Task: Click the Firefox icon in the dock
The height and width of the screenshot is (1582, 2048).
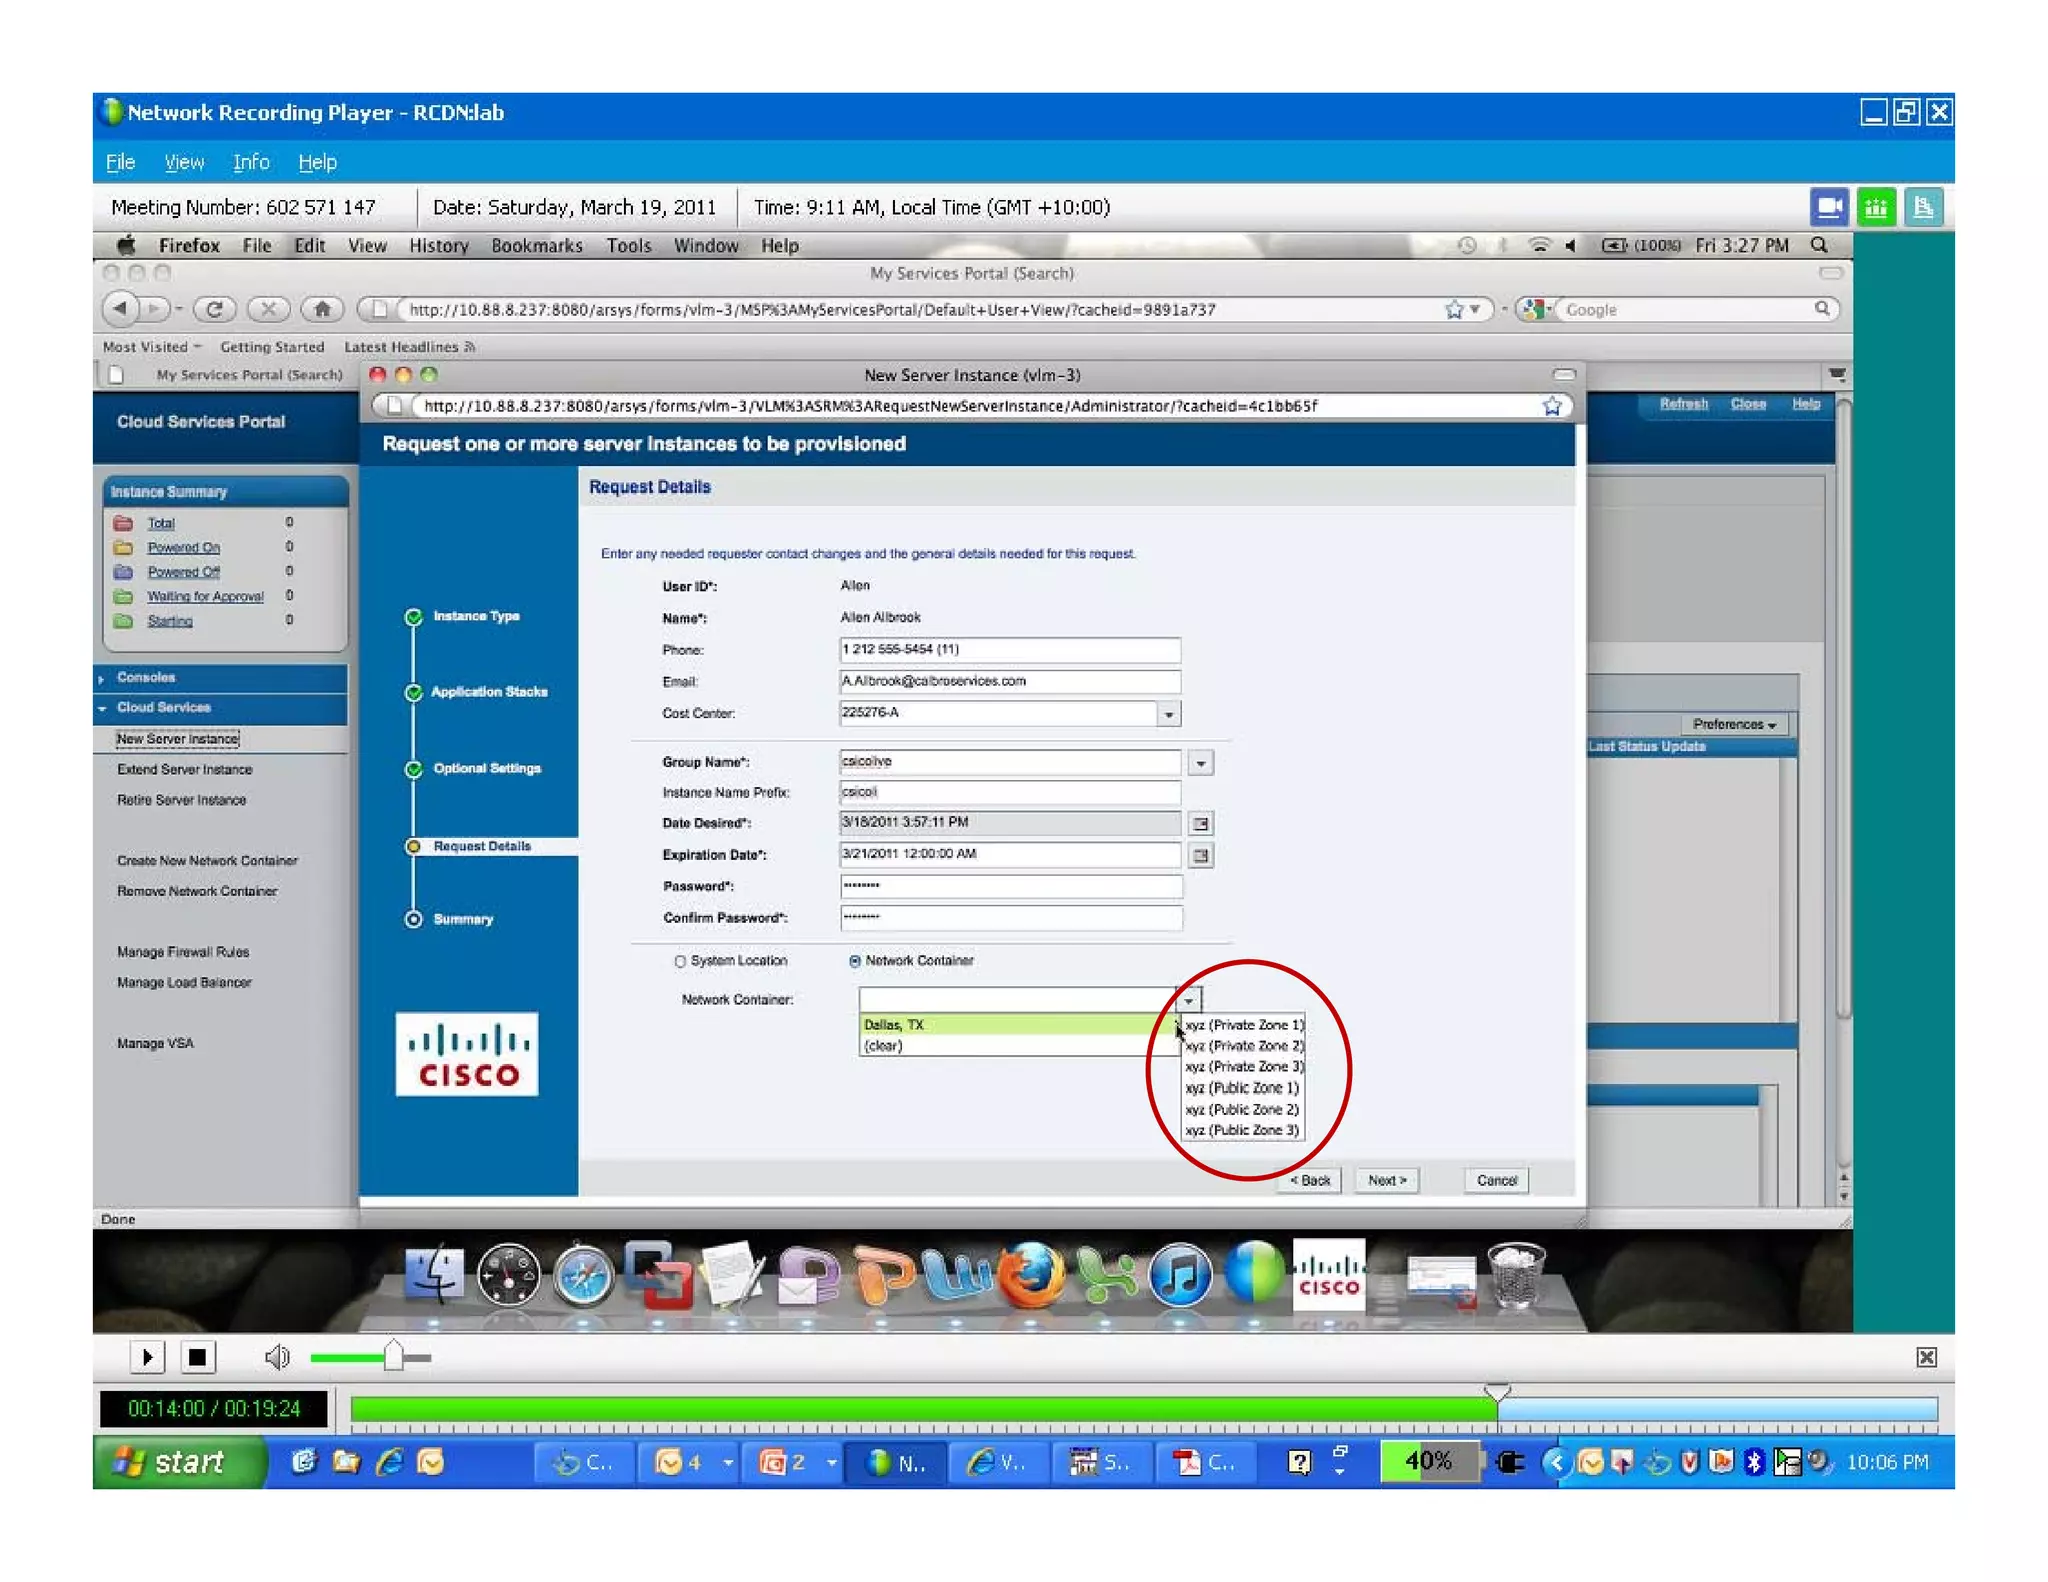Action: coord(1032,1276)
